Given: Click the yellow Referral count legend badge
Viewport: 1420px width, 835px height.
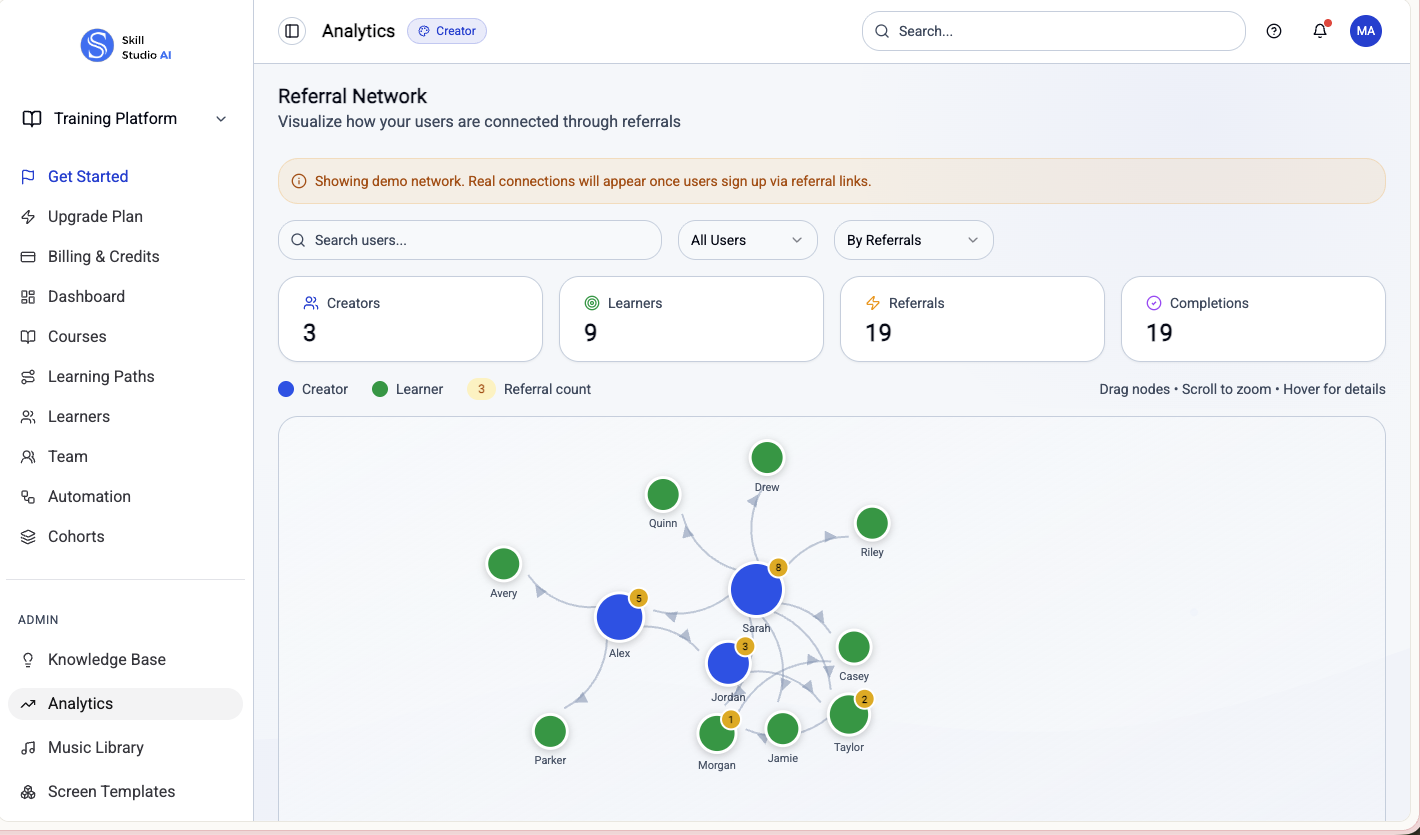Looking at the screenshot, I should tap(481, 389).
